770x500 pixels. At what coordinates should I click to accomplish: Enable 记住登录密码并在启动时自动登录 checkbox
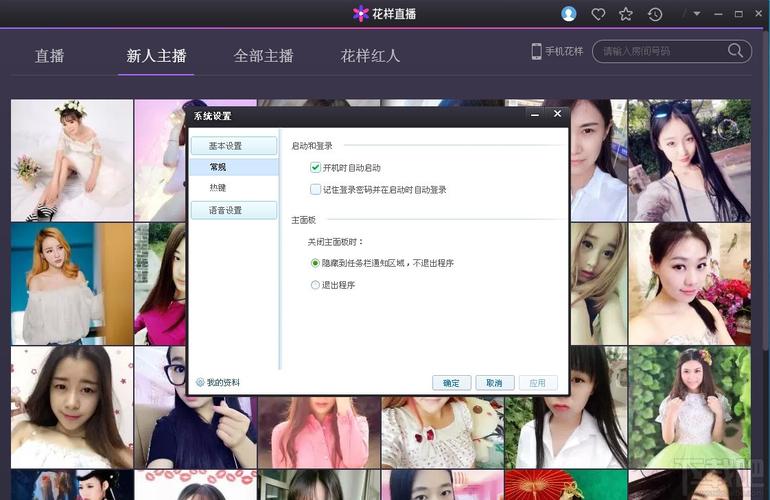(x=315, y=189)
